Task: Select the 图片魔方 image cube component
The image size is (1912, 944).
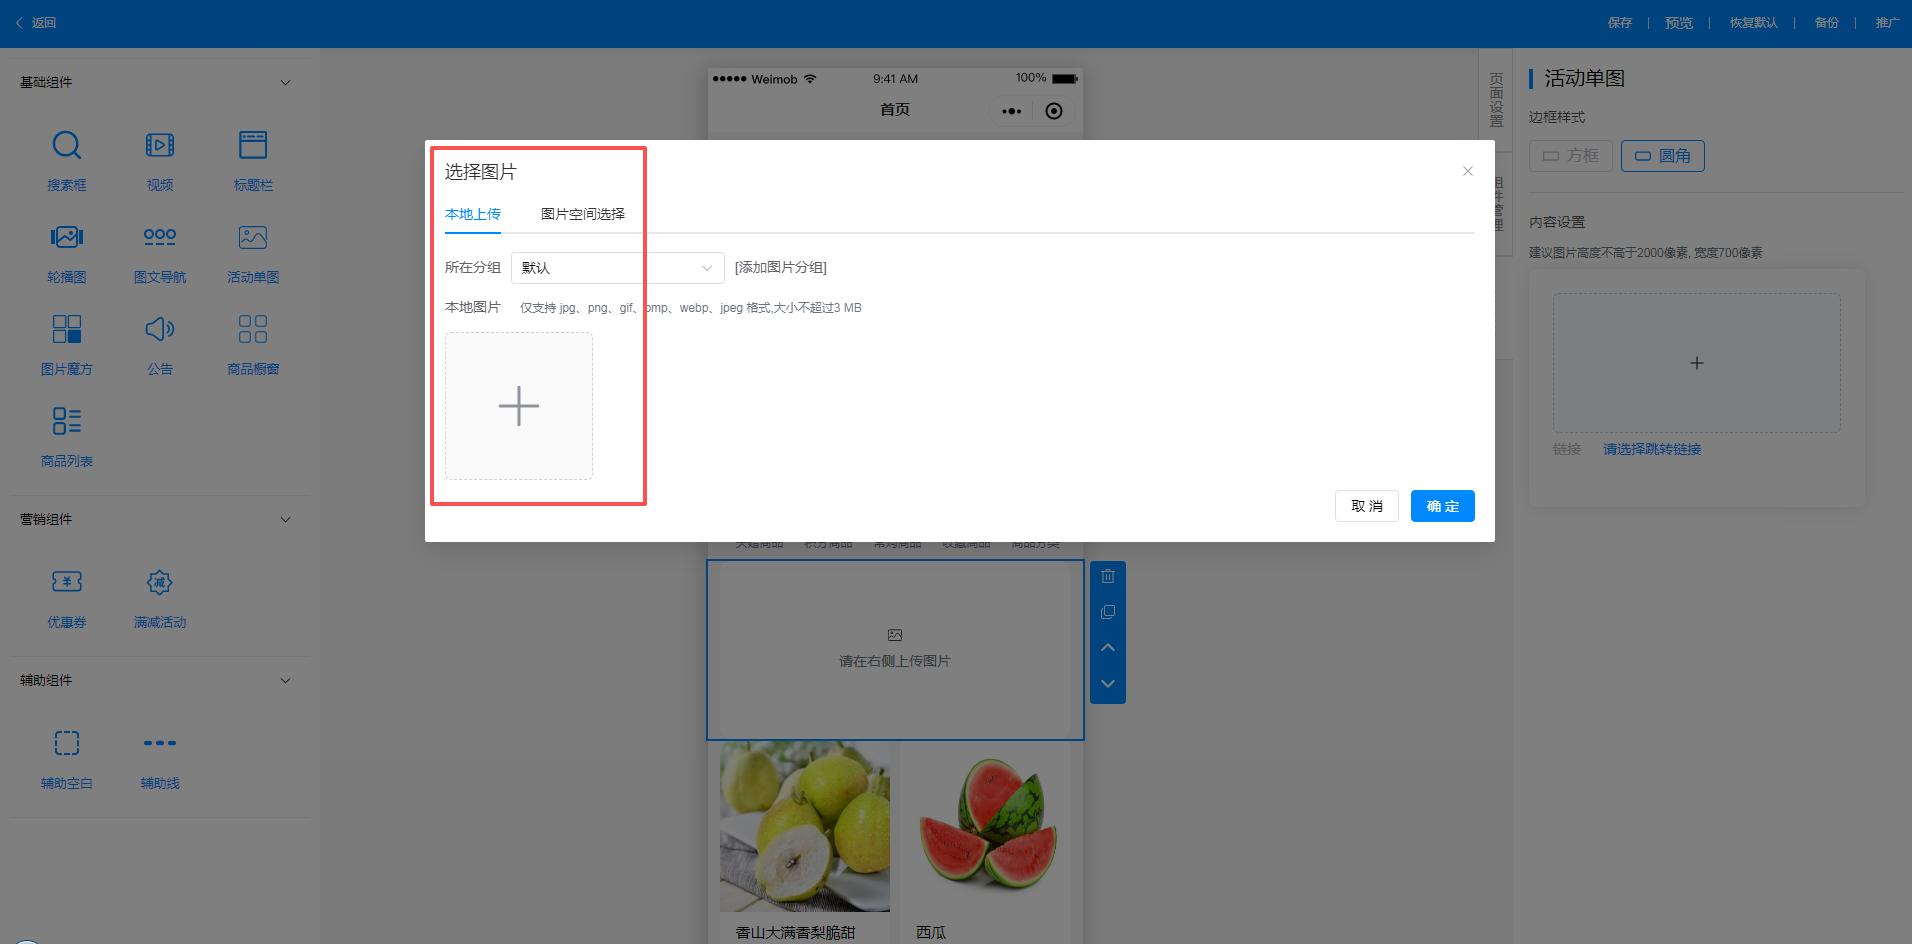Action: 67,343
